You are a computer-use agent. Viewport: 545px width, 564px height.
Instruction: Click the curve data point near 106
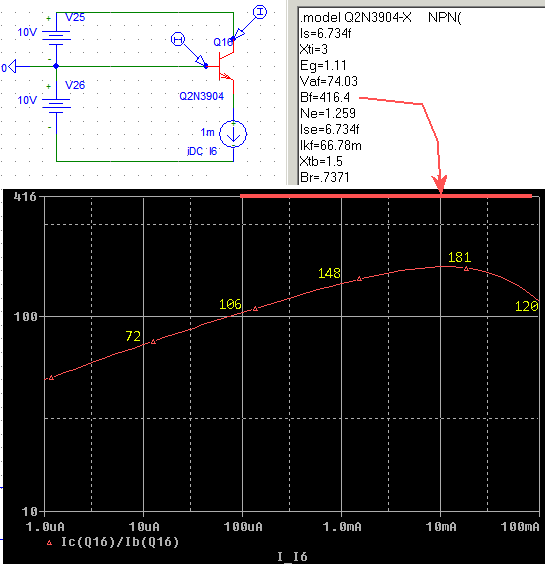pos(255,309)
